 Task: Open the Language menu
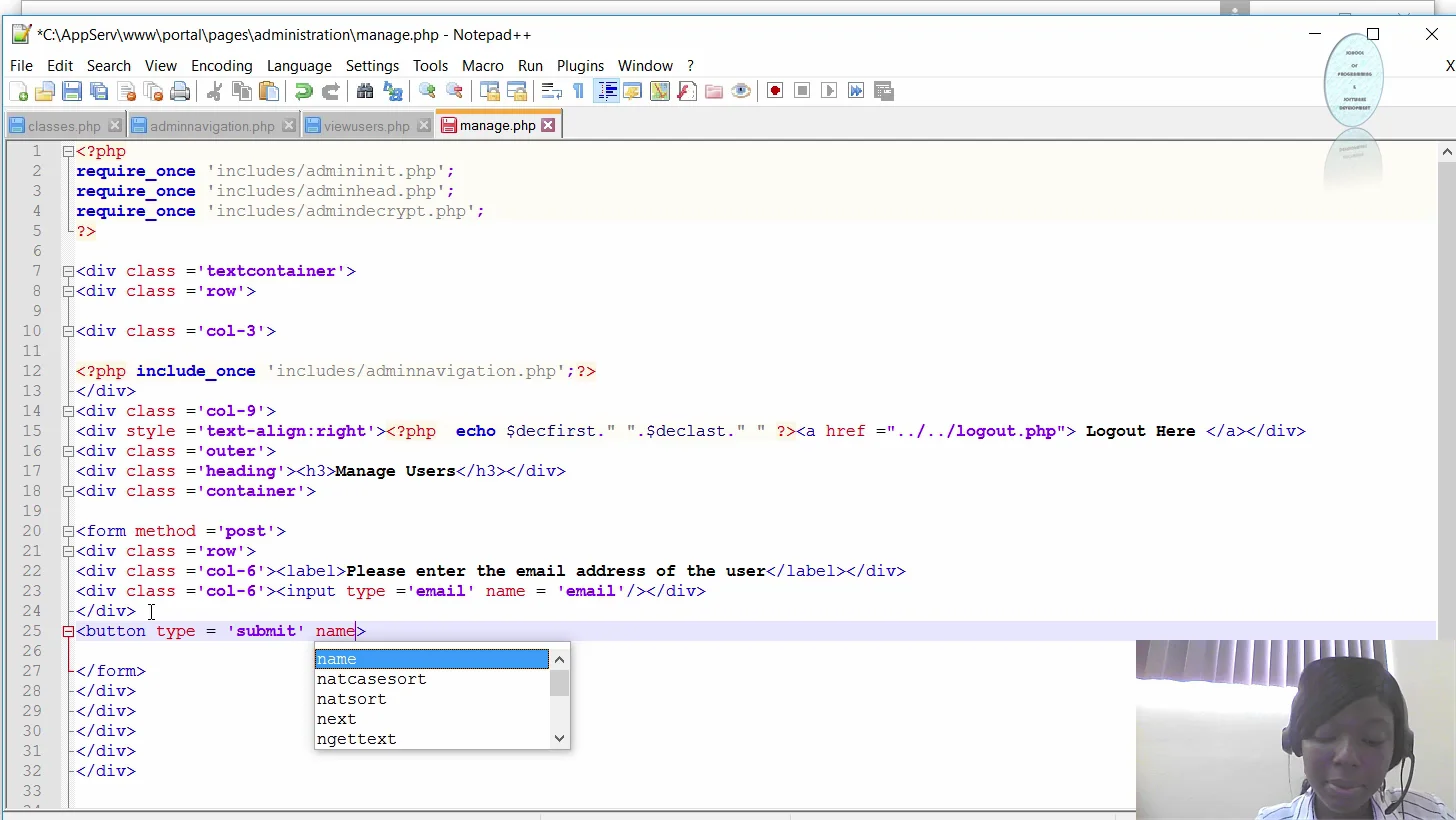point(299,65)
